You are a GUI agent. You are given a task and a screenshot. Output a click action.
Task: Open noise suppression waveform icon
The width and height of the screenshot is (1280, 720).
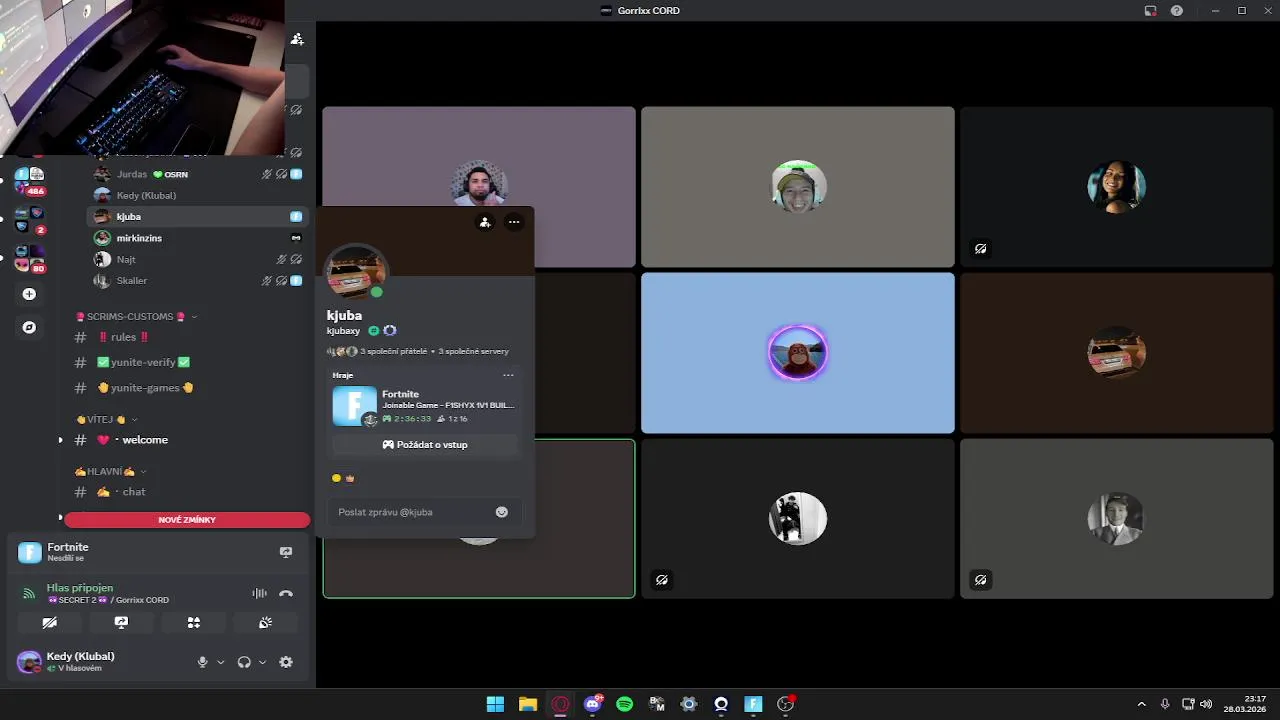[x=259, y=593]
